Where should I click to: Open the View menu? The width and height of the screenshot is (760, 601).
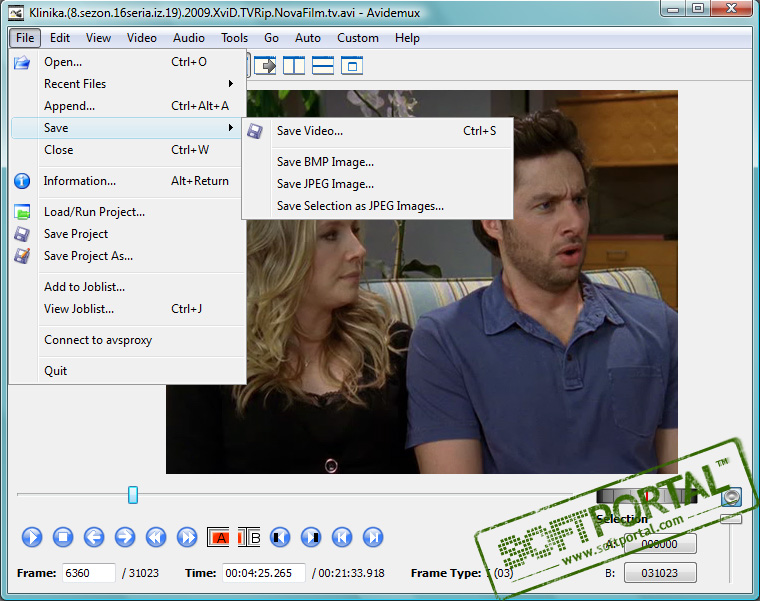[98, 38]
